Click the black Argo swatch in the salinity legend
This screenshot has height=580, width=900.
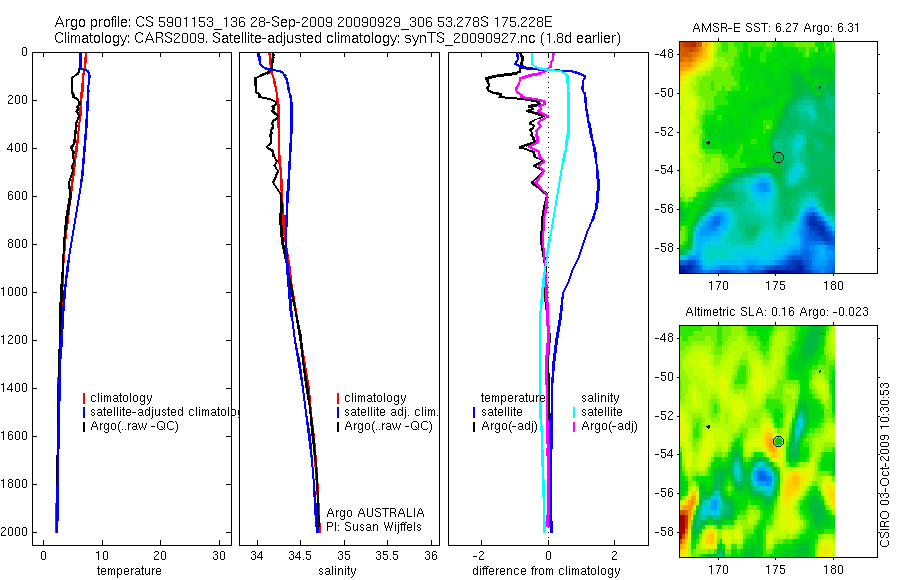338,427
